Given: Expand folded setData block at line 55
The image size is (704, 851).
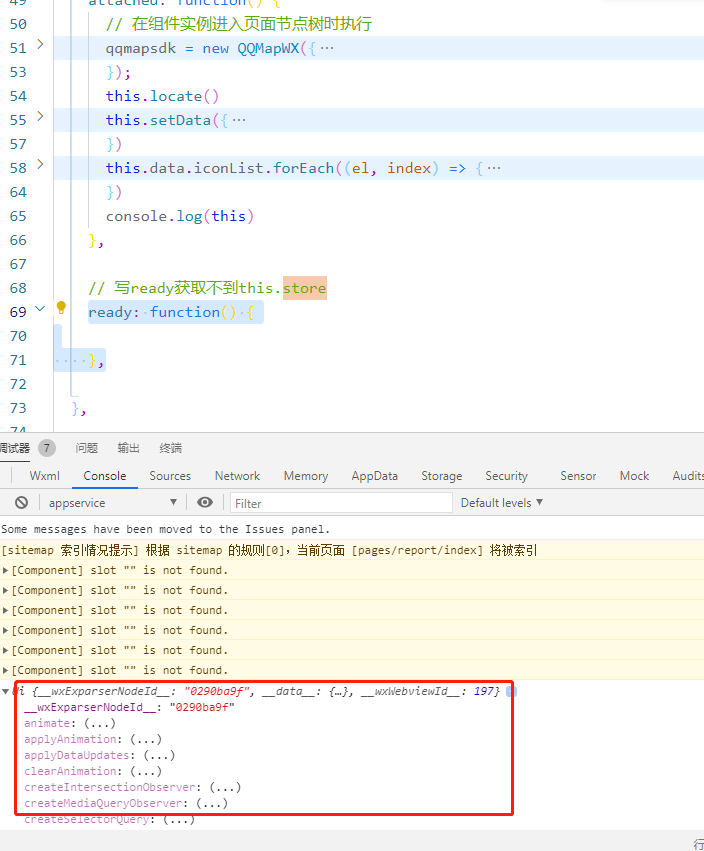Looking at the screenshot, I should pos(40,117).
